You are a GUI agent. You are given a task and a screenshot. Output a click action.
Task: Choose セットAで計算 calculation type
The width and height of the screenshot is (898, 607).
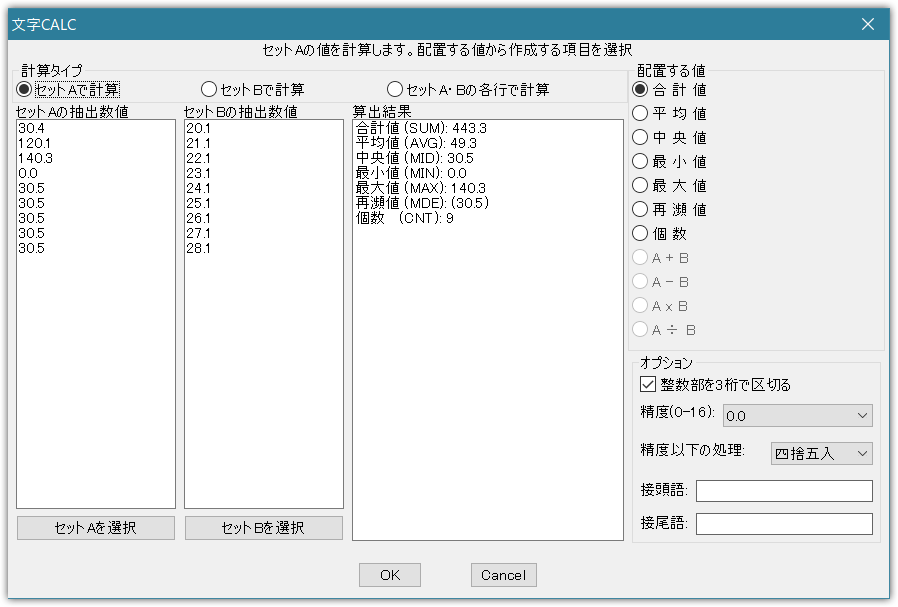tap(25, 90)
